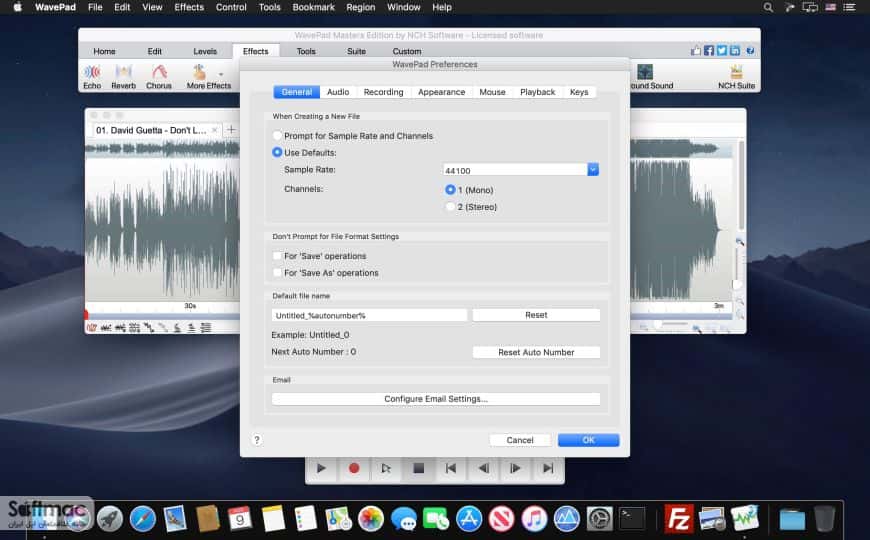The height and width of the screenshot is (540, 870).
Task: Open Safari from the Dock
Action: tap(143, 519)
